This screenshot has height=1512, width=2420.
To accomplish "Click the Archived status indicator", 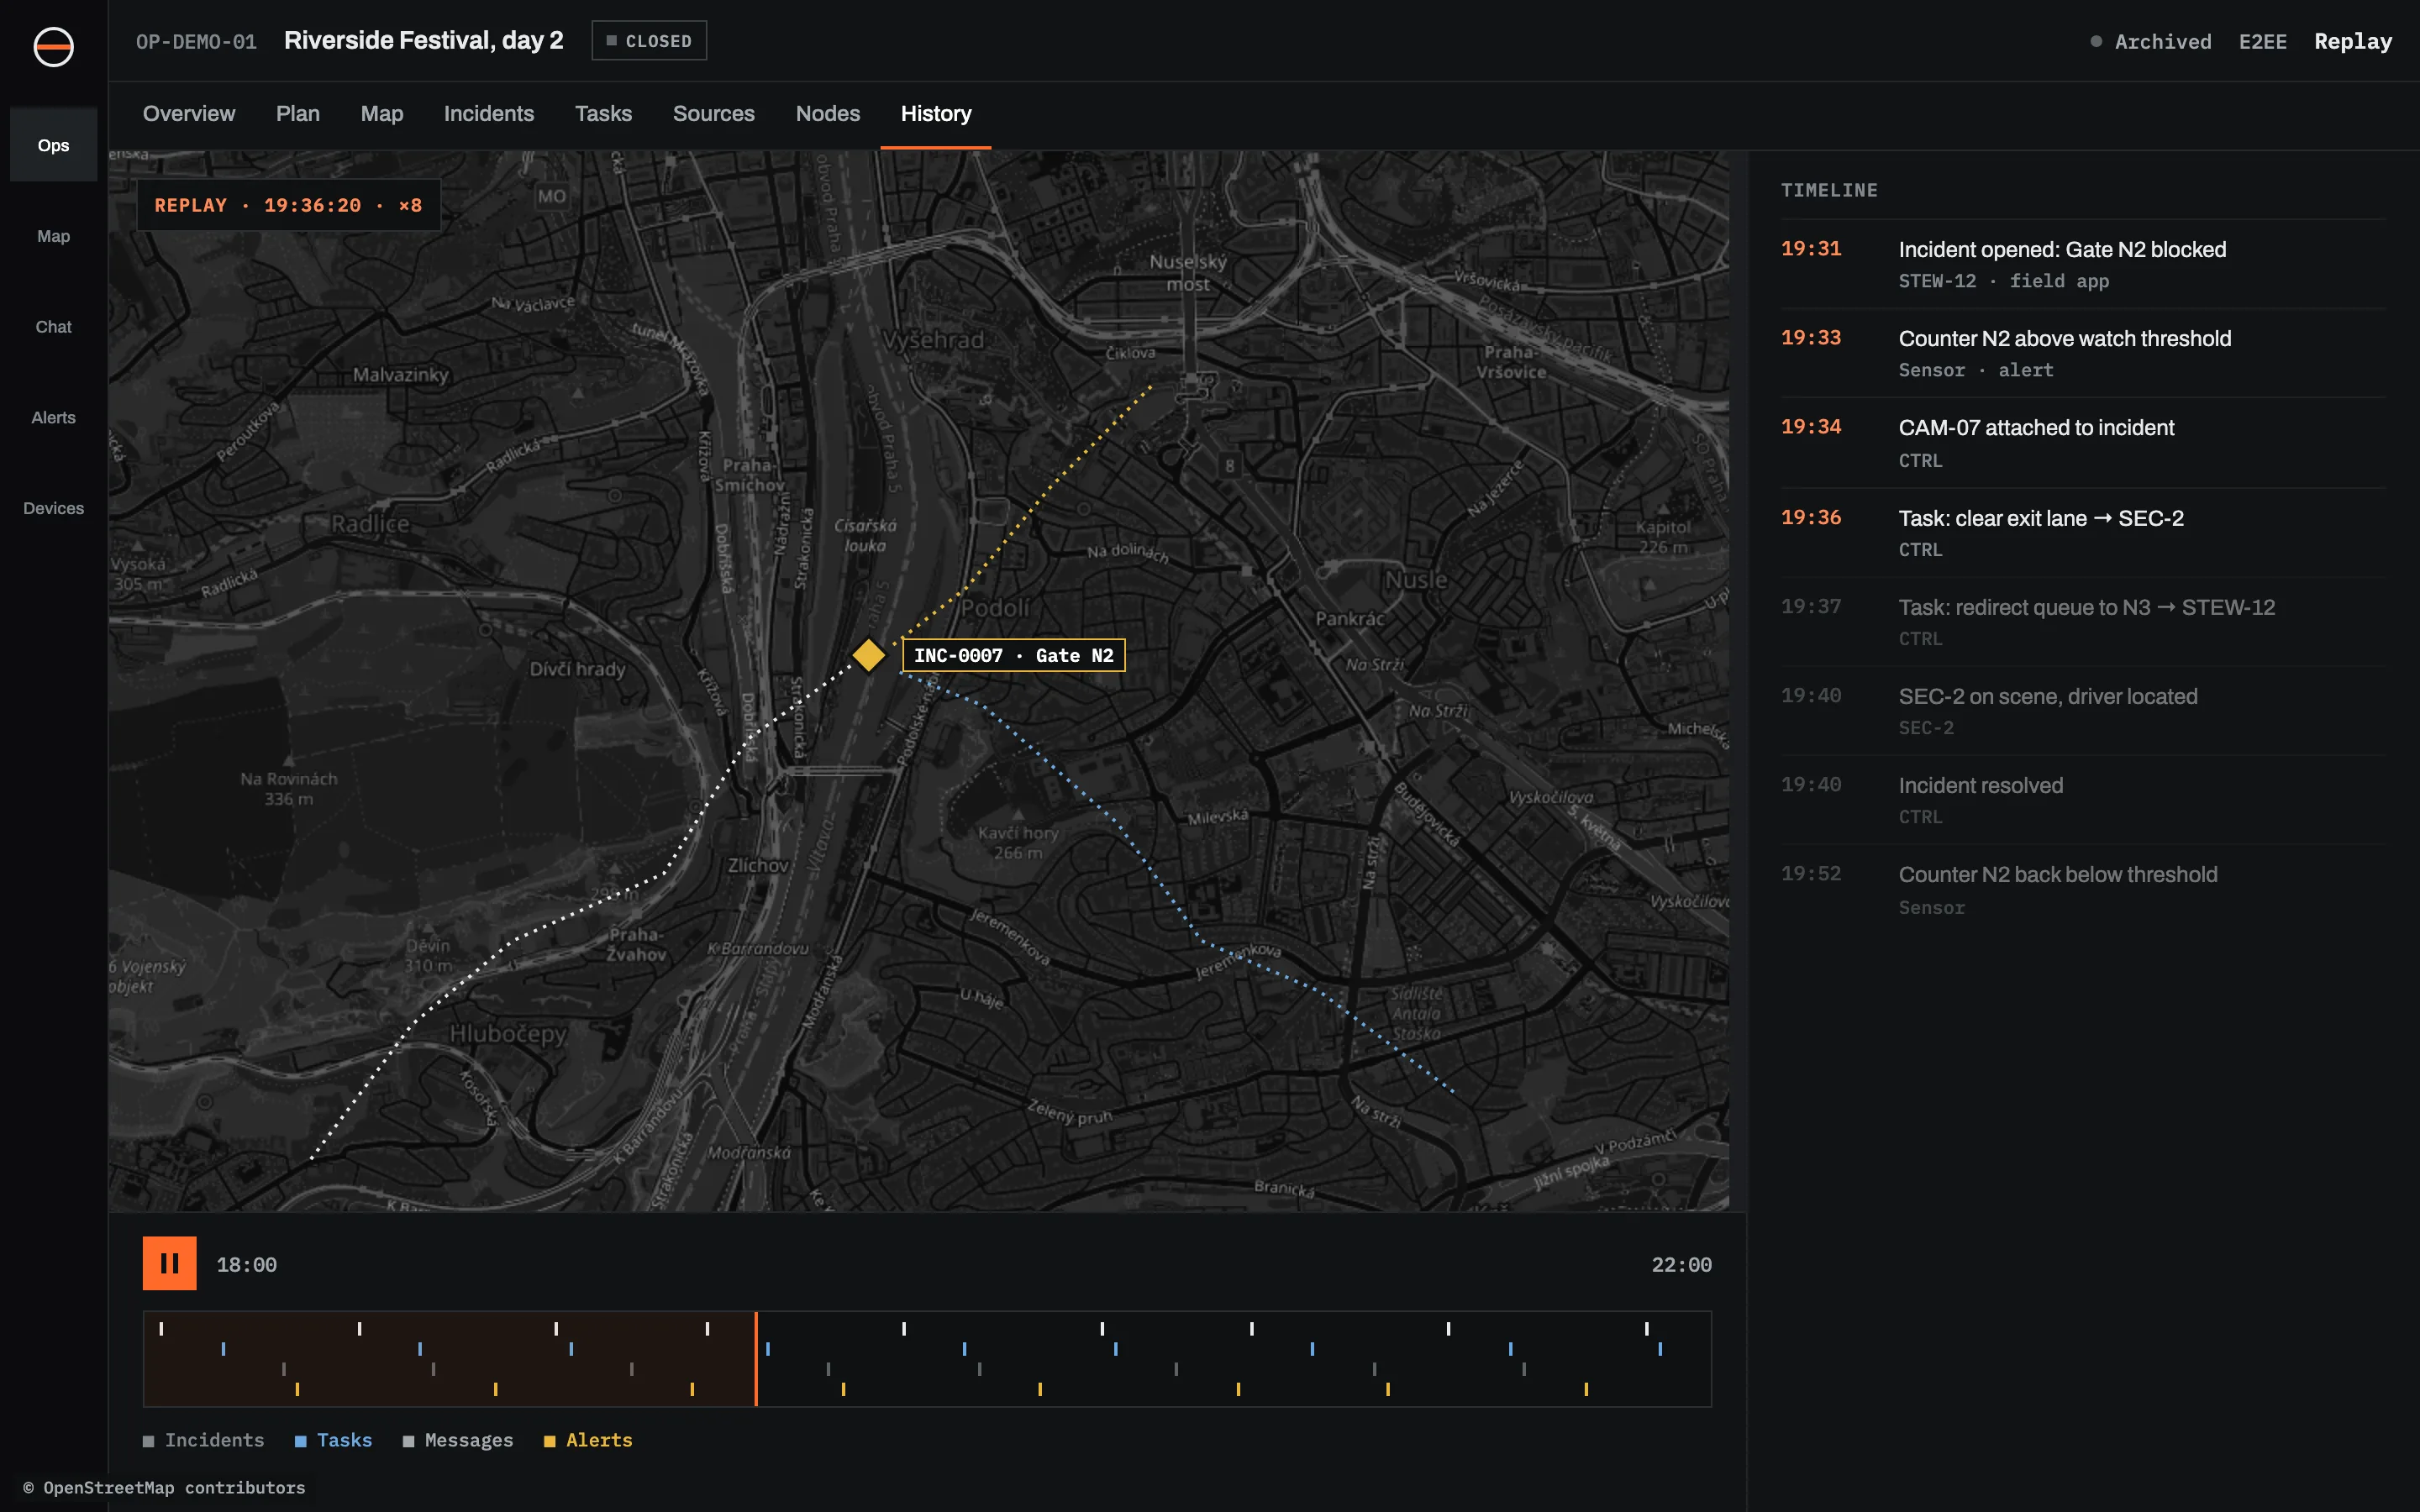I will coord(2151,41).
